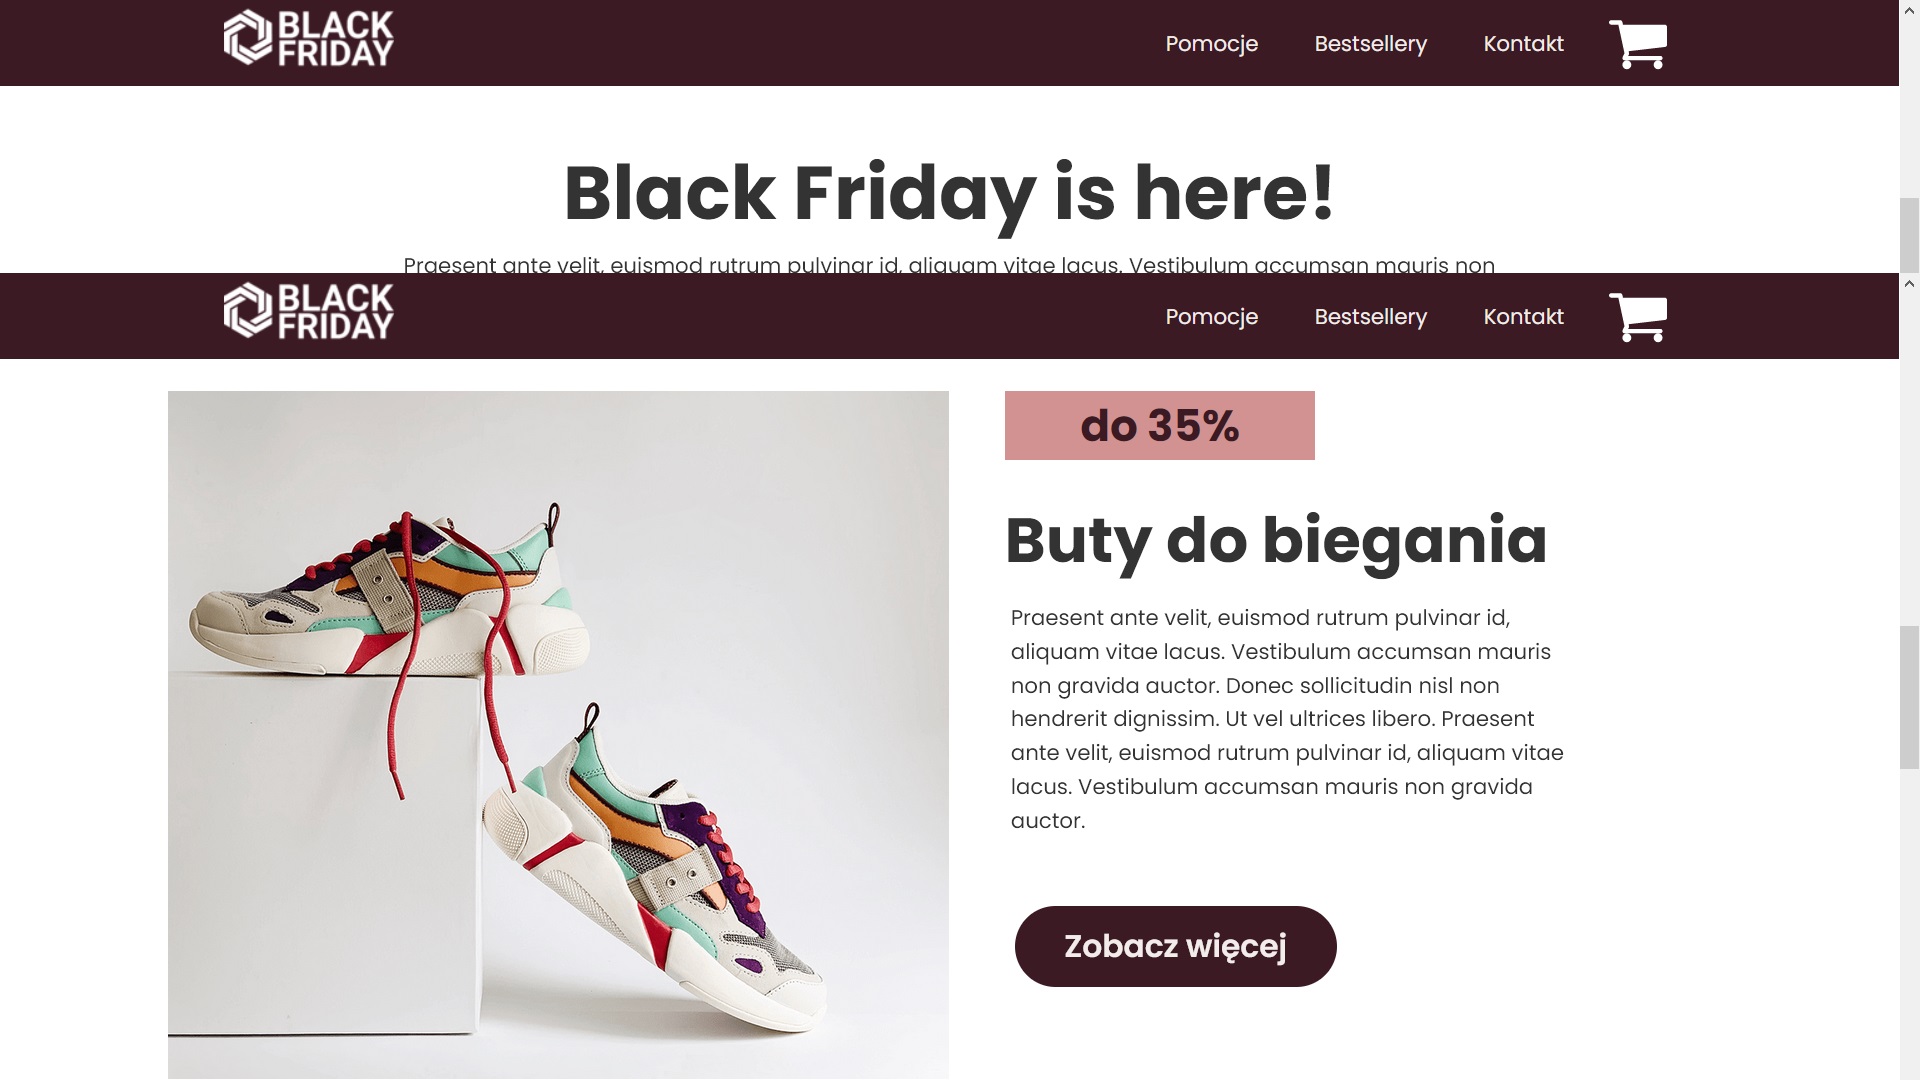The image size is (1920, 1080).
Task: Open Pomocje in the upper navigation bar
Action: 1211,44
